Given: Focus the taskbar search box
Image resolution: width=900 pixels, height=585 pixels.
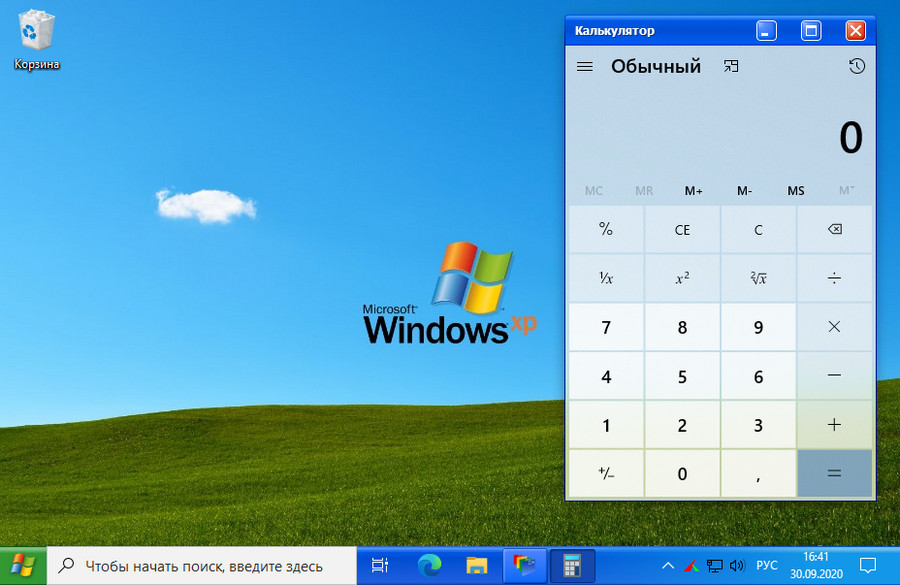Looking at the screenshot, I should coord(202,566).
